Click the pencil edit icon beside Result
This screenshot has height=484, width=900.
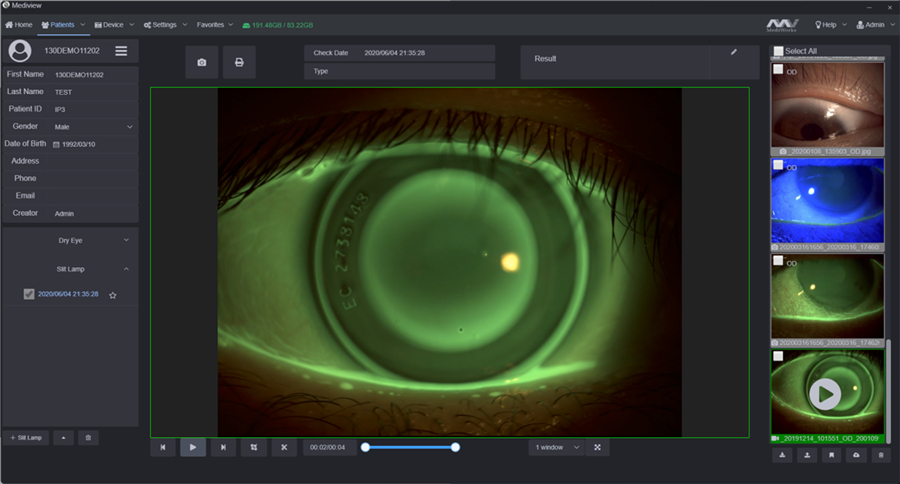point(734,52)
